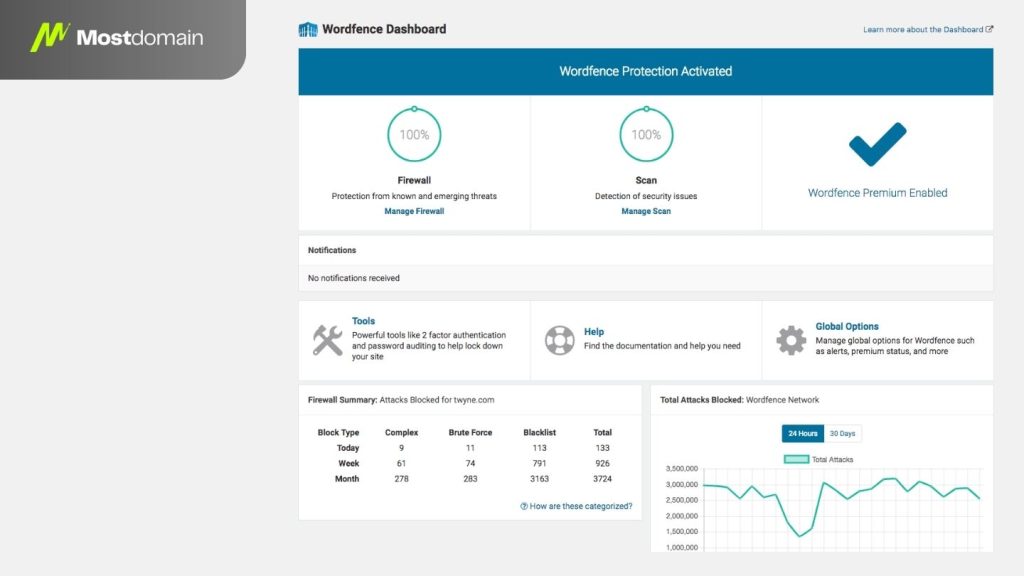Click the total attacks line chart
Screen dimensions: 1024x576
tap(842, 509)
